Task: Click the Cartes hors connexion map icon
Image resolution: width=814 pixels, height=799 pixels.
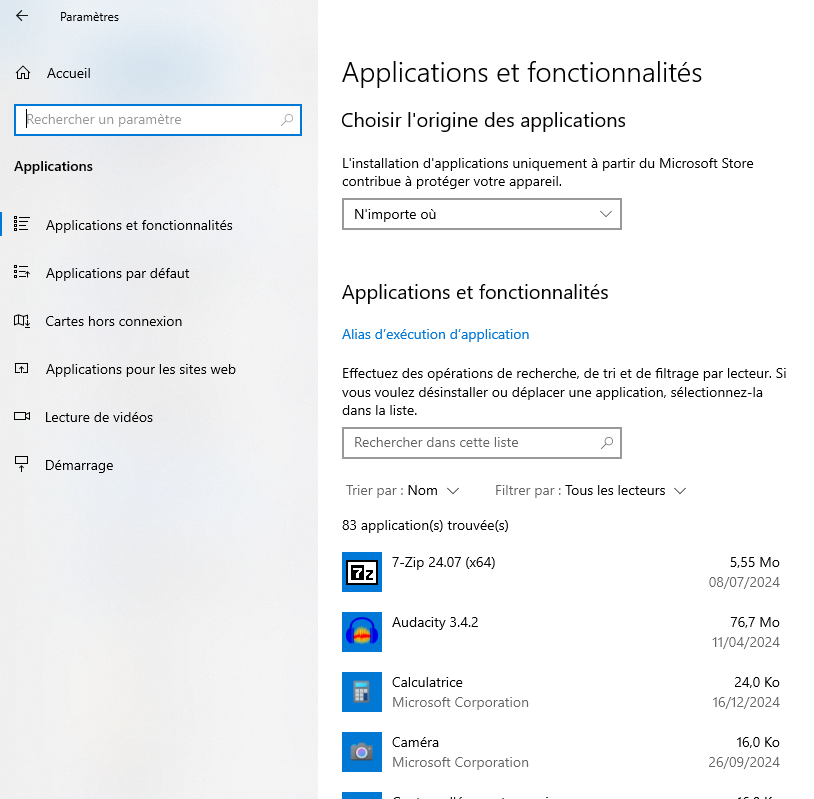Action: click(21, 321)
